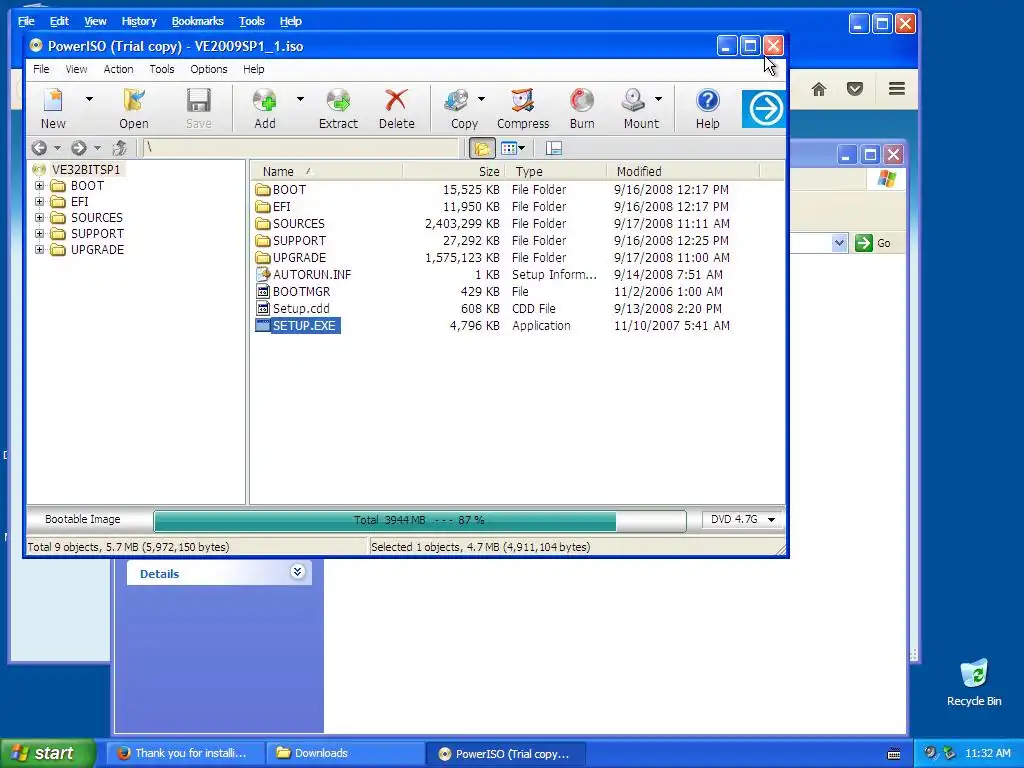
Task: Open the Mount button dropdown arrow
Action: point(658,99)
